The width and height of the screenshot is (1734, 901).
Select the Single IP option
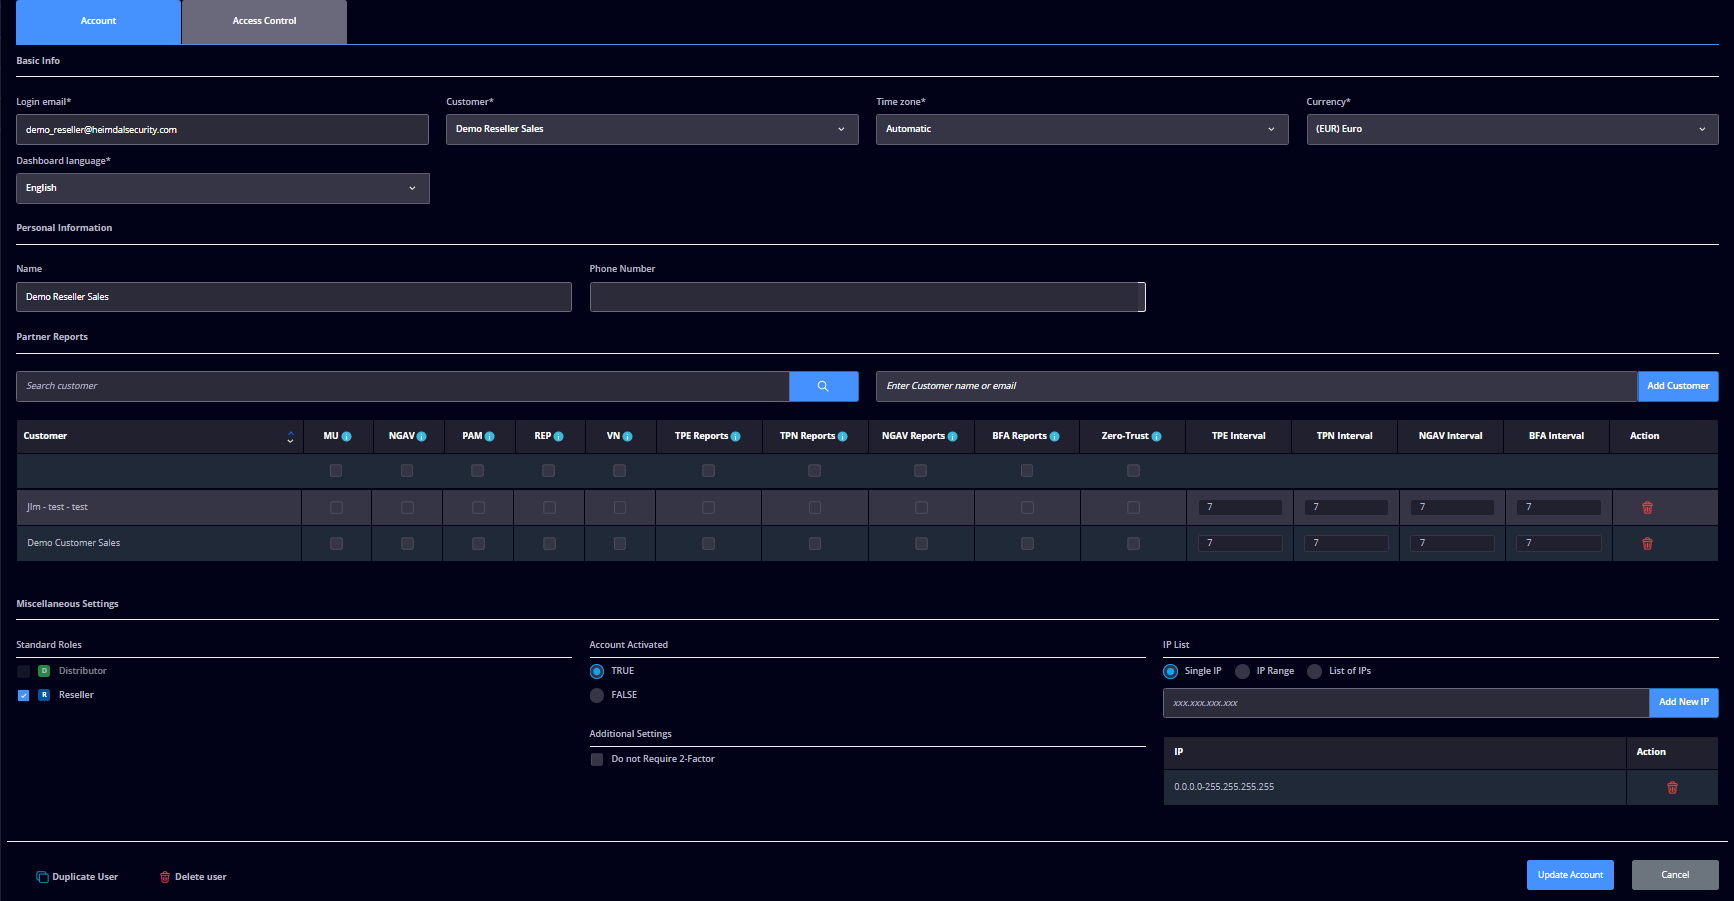1171,671
